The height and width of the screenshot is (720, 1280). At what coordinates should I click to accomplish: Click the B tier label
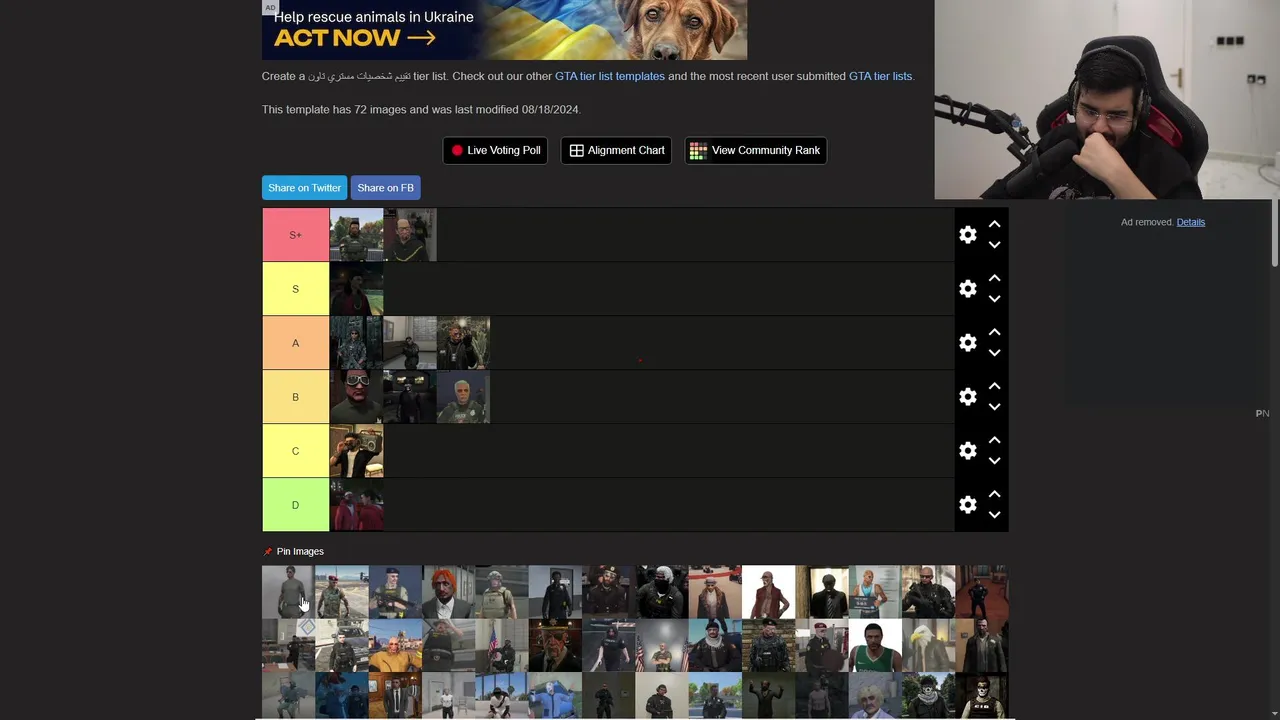click(295, 397)
